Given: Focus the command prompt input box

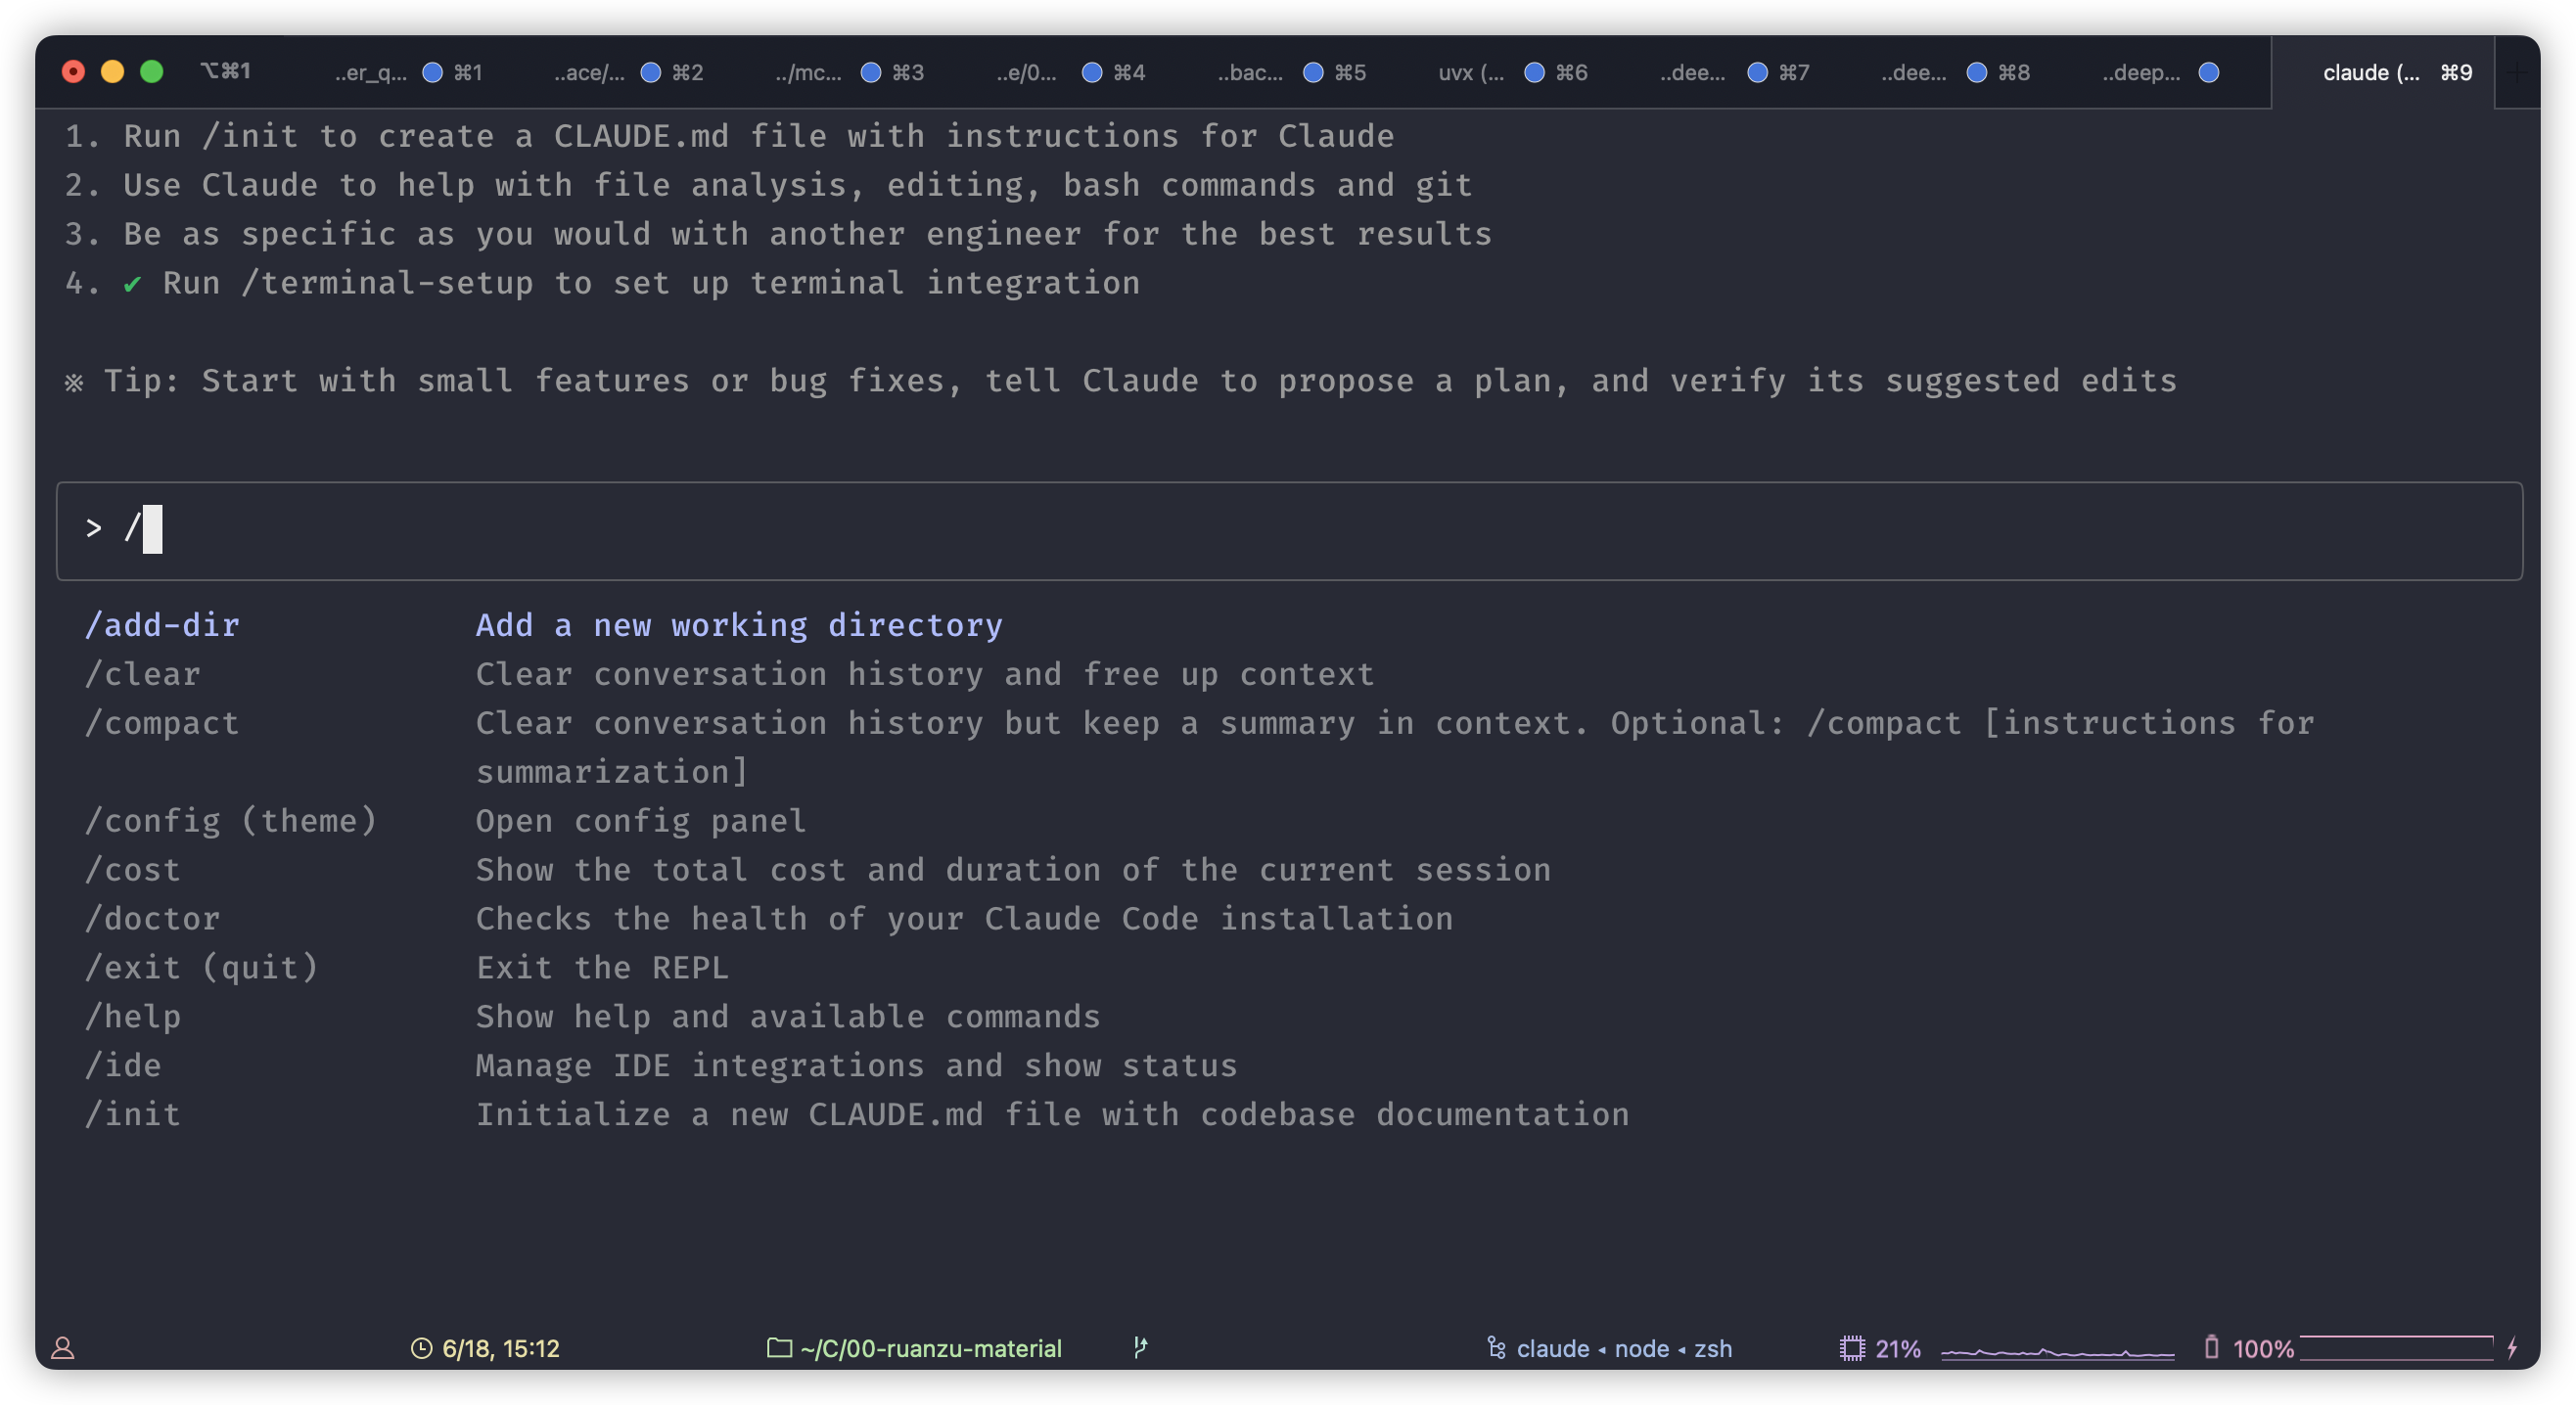Looking at the screenshot, I should [x=1288, y=530].
